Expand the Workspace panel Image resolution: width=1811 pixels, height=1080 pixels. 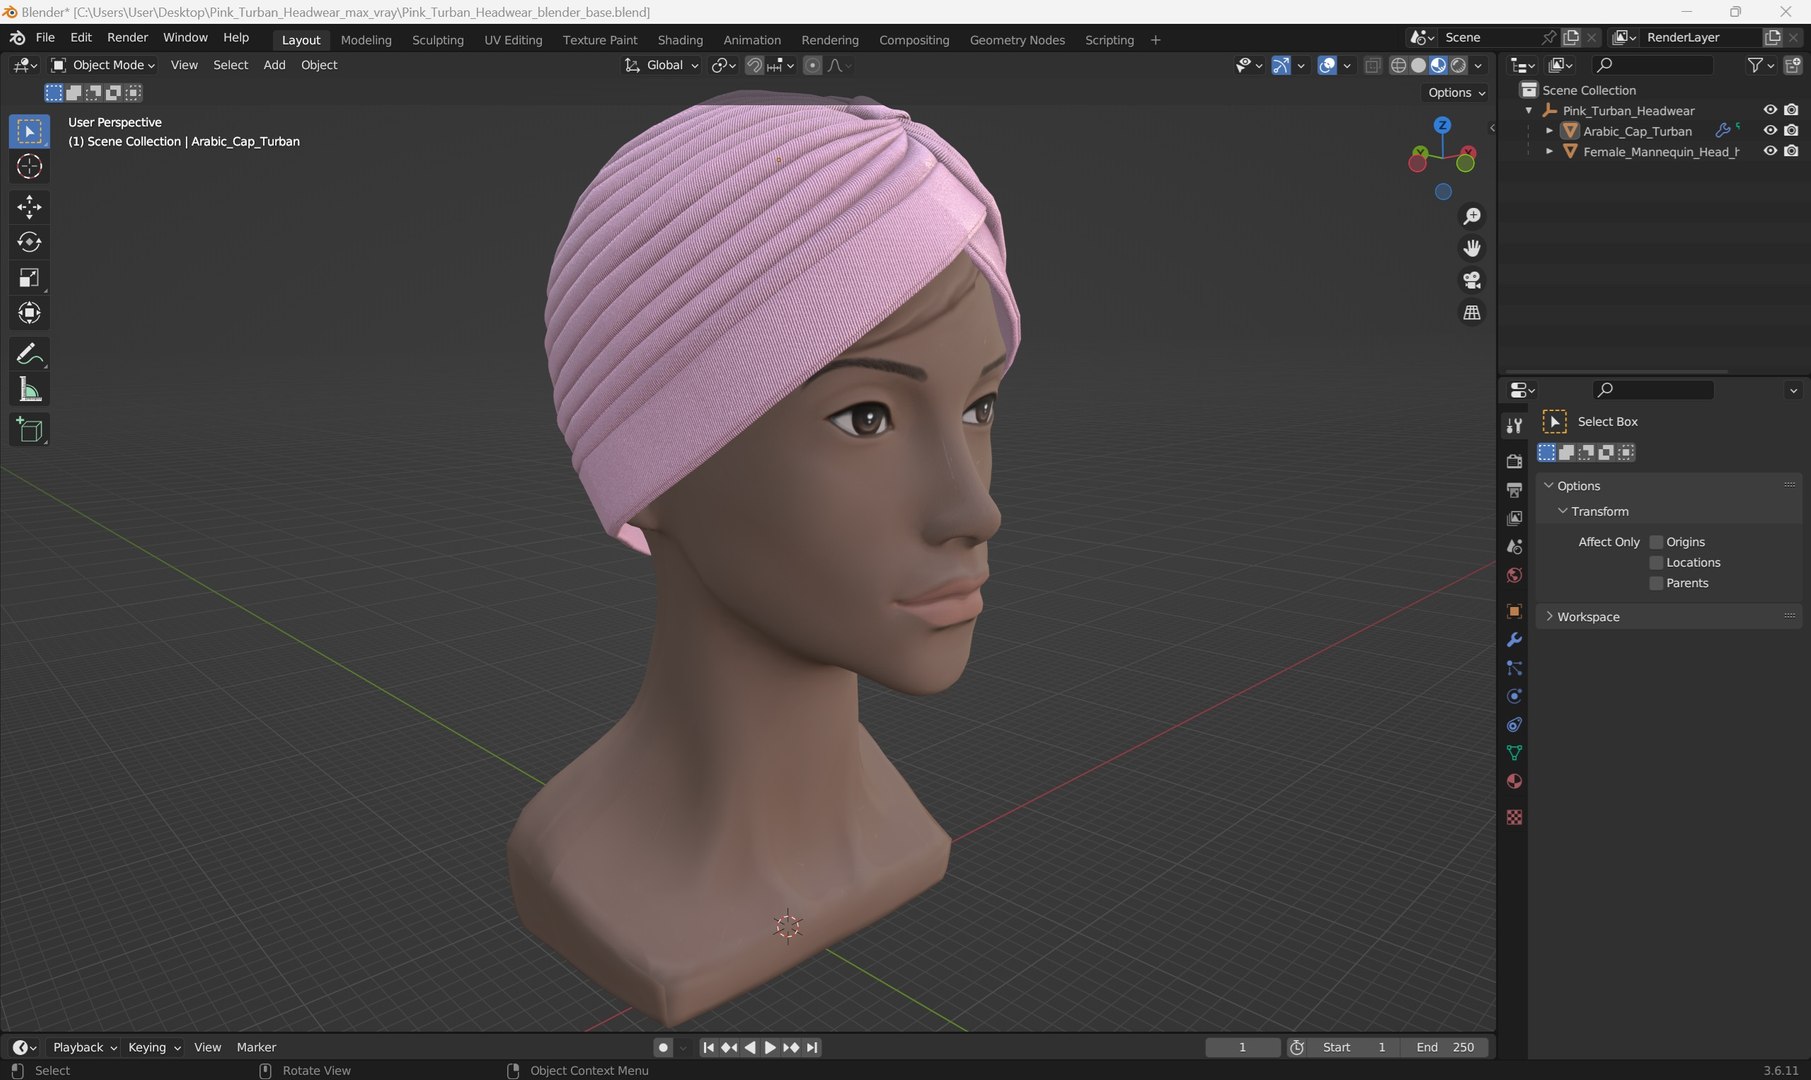(x=1588, y=617)
